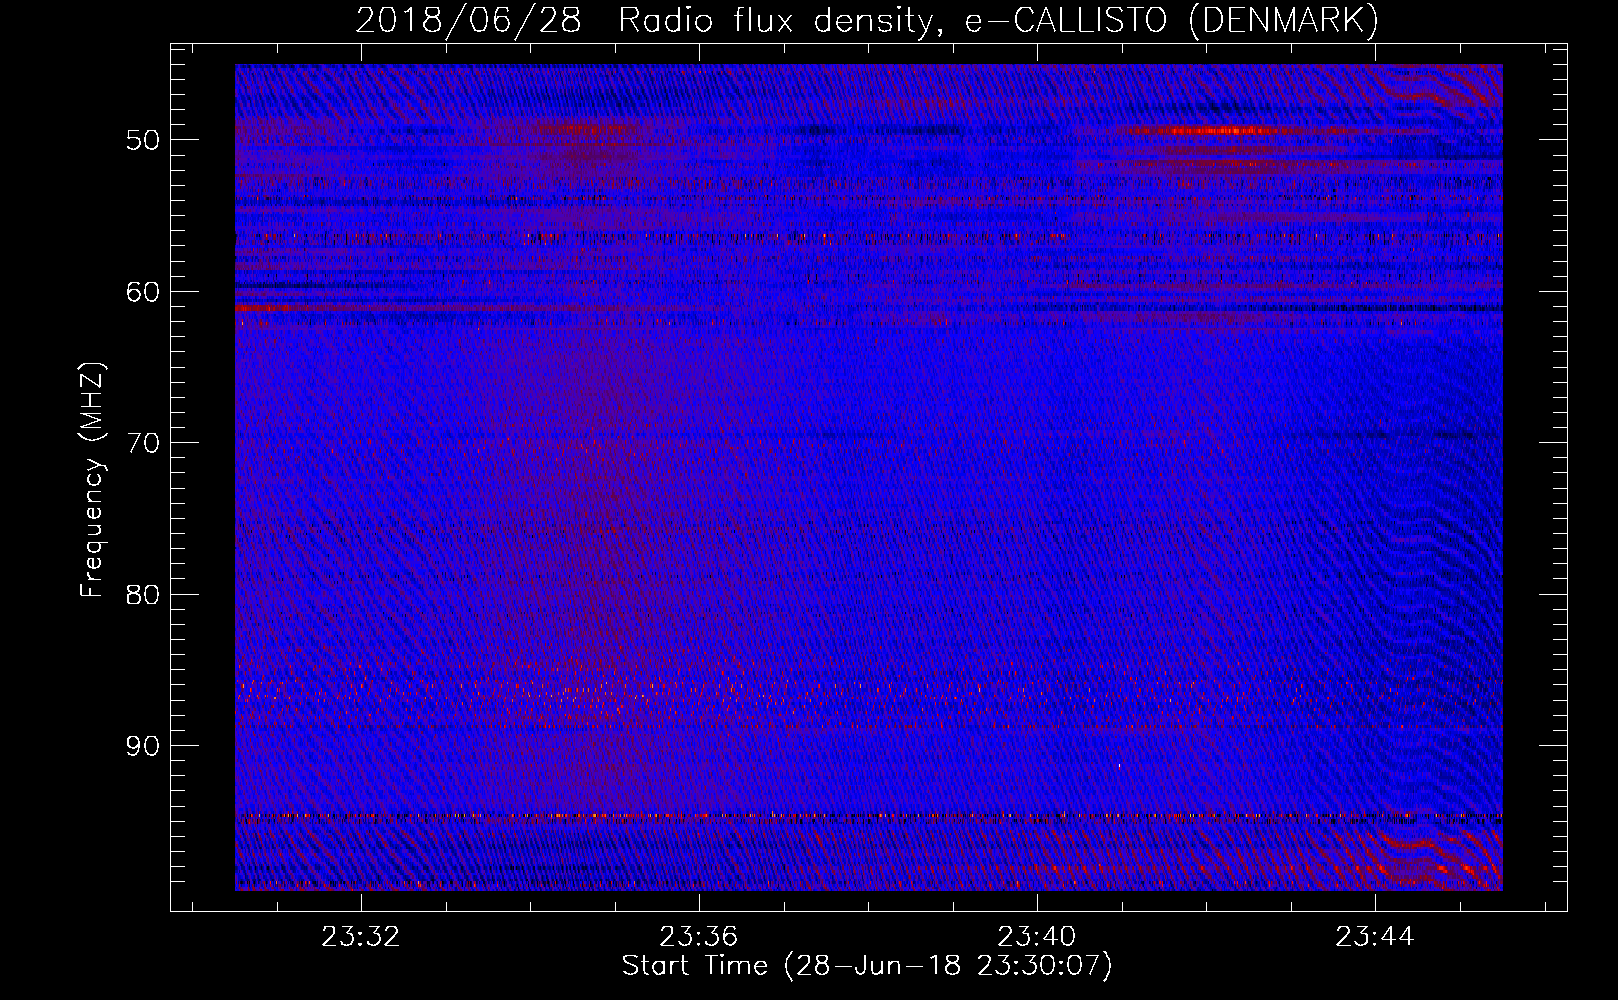
Task: Click the plot title 'Radio flux density, e-CALLISTO (DENMARK)'
Action: [x=998, y=21]
